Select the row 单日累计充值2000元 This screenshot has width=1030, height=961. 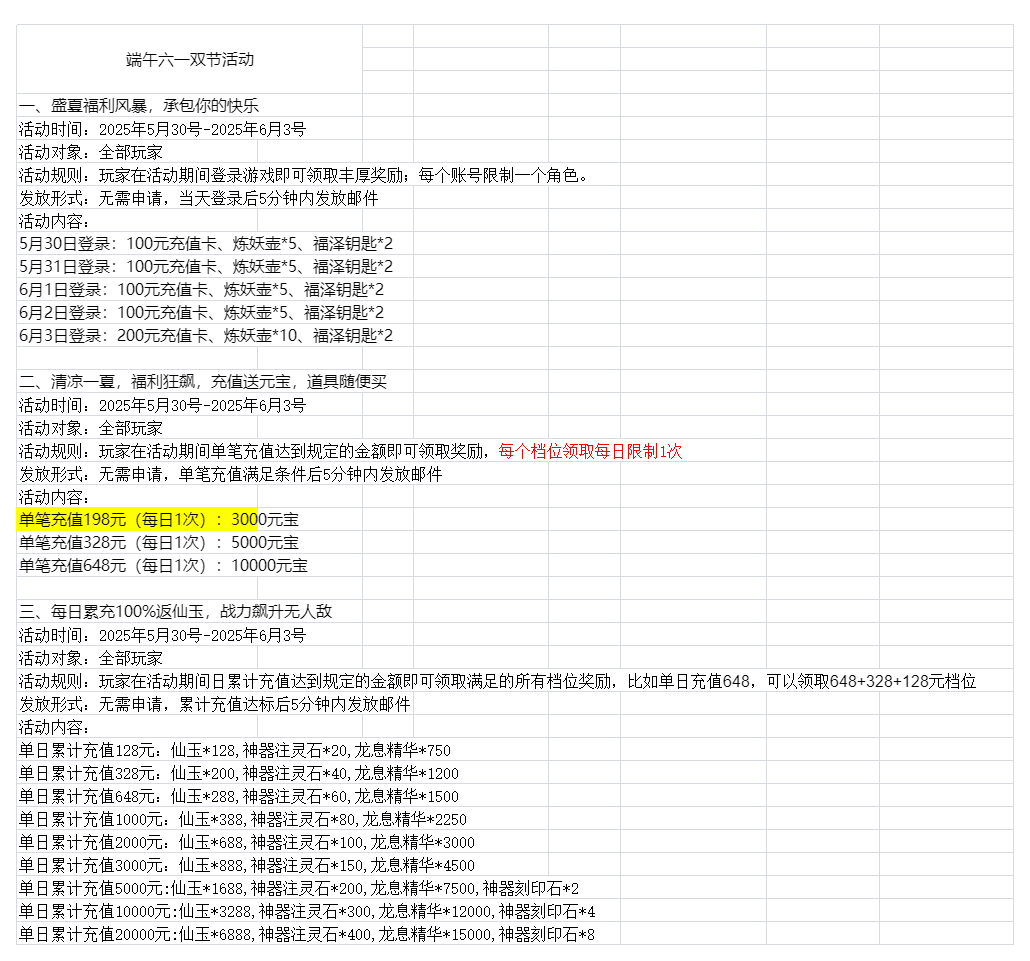[x=246, y=842]
